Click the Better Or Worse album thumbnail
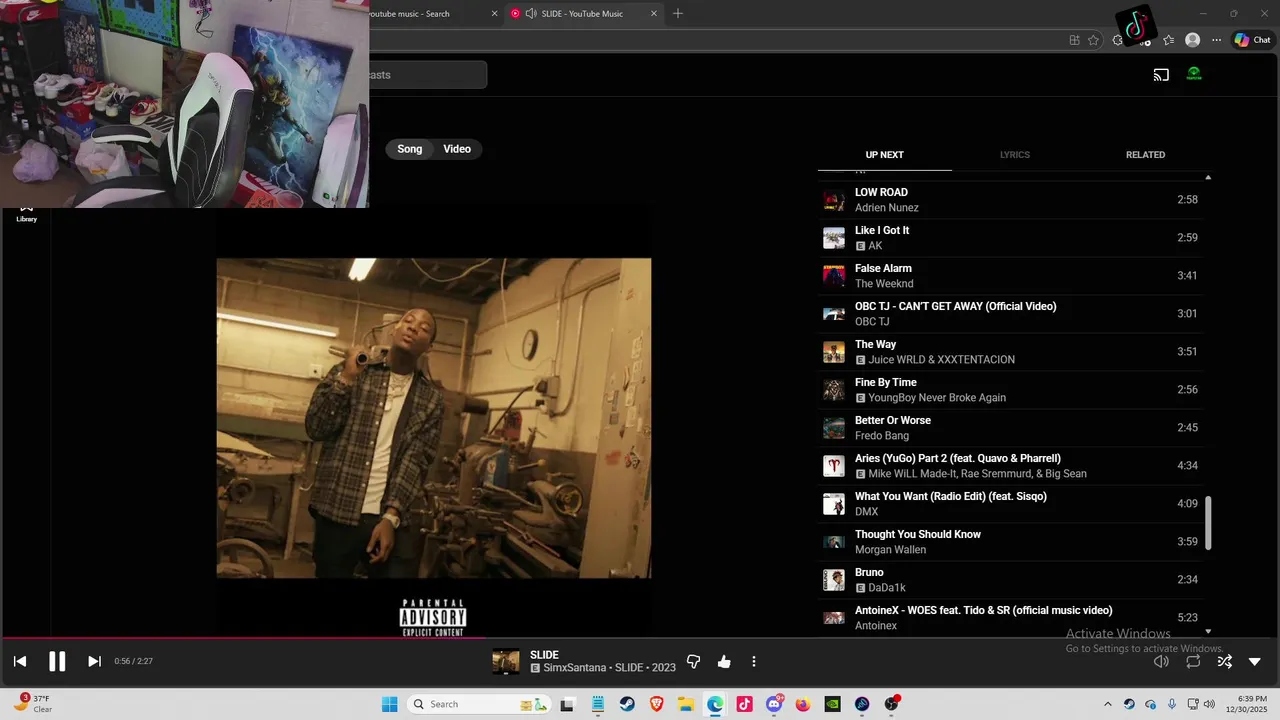This screenshot has width=1280, height=720. click(x=834, y=428)
